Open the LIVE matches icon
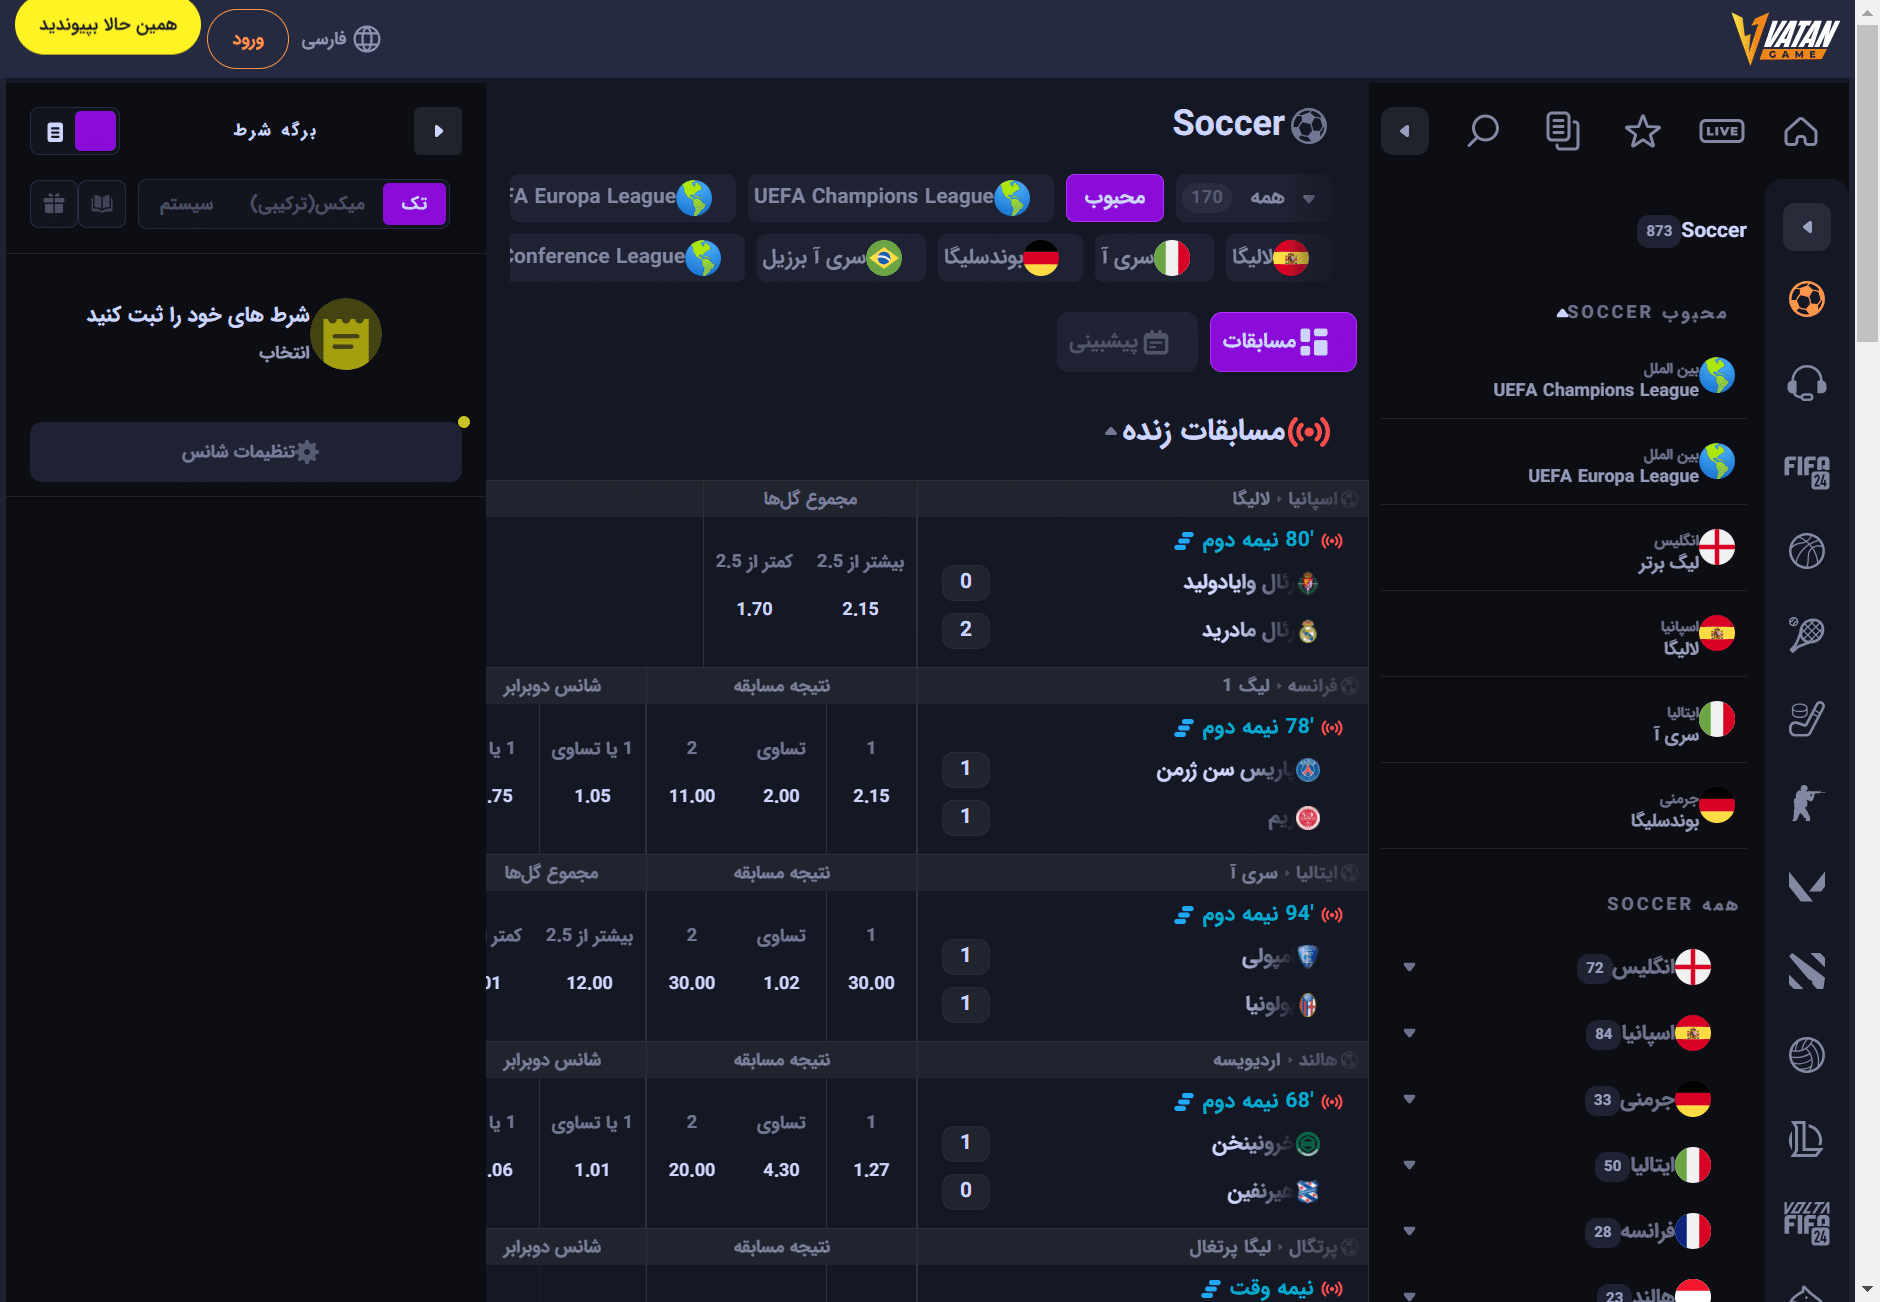Viewport: 1880px width, 1302px height. click(x=1722, y=131)
